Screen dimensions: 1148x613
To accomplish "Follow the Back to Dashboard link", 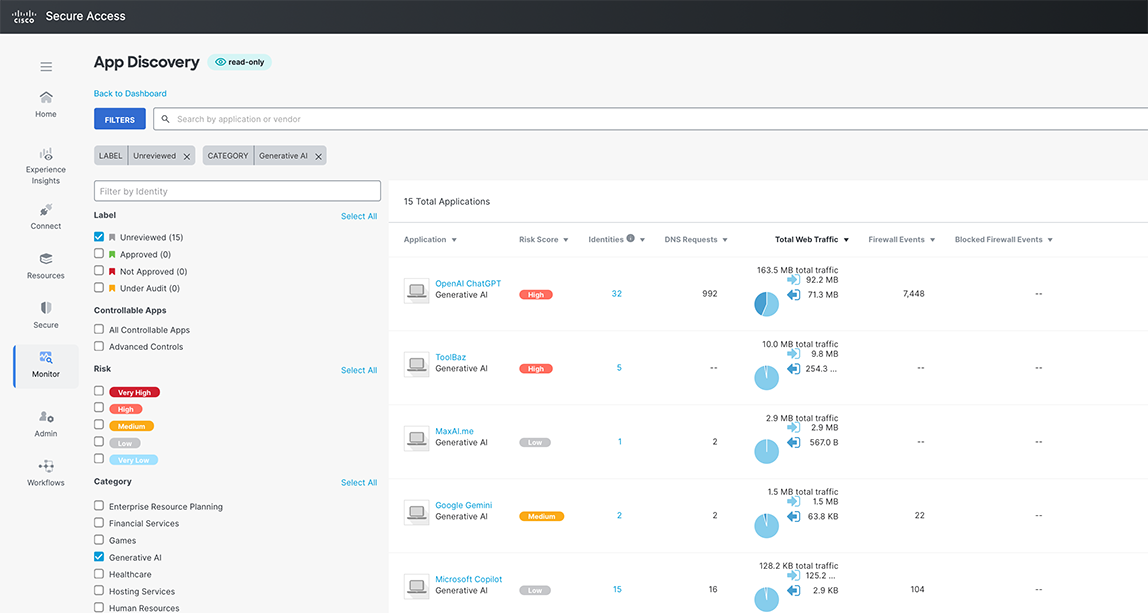I will [x=130, y=94].
